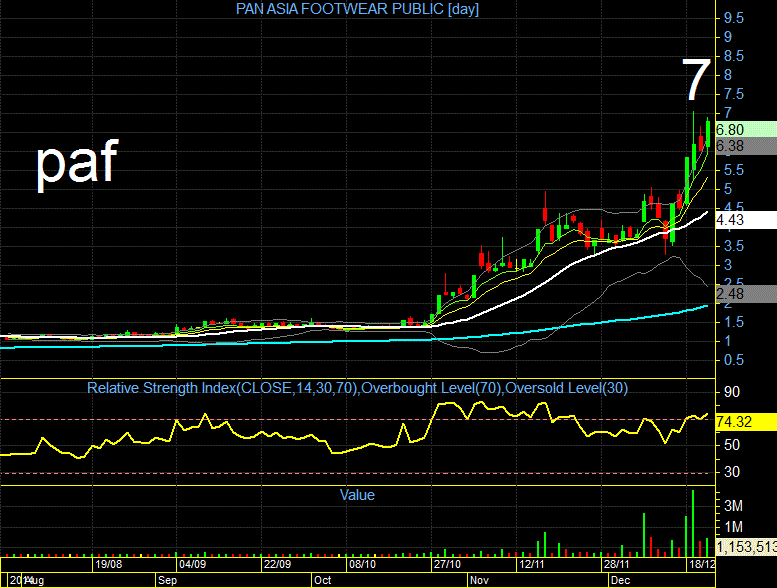Click the 19/08 date label
Image resolution: width=777 pixels, height=588 pixels.
pos(109,564)
